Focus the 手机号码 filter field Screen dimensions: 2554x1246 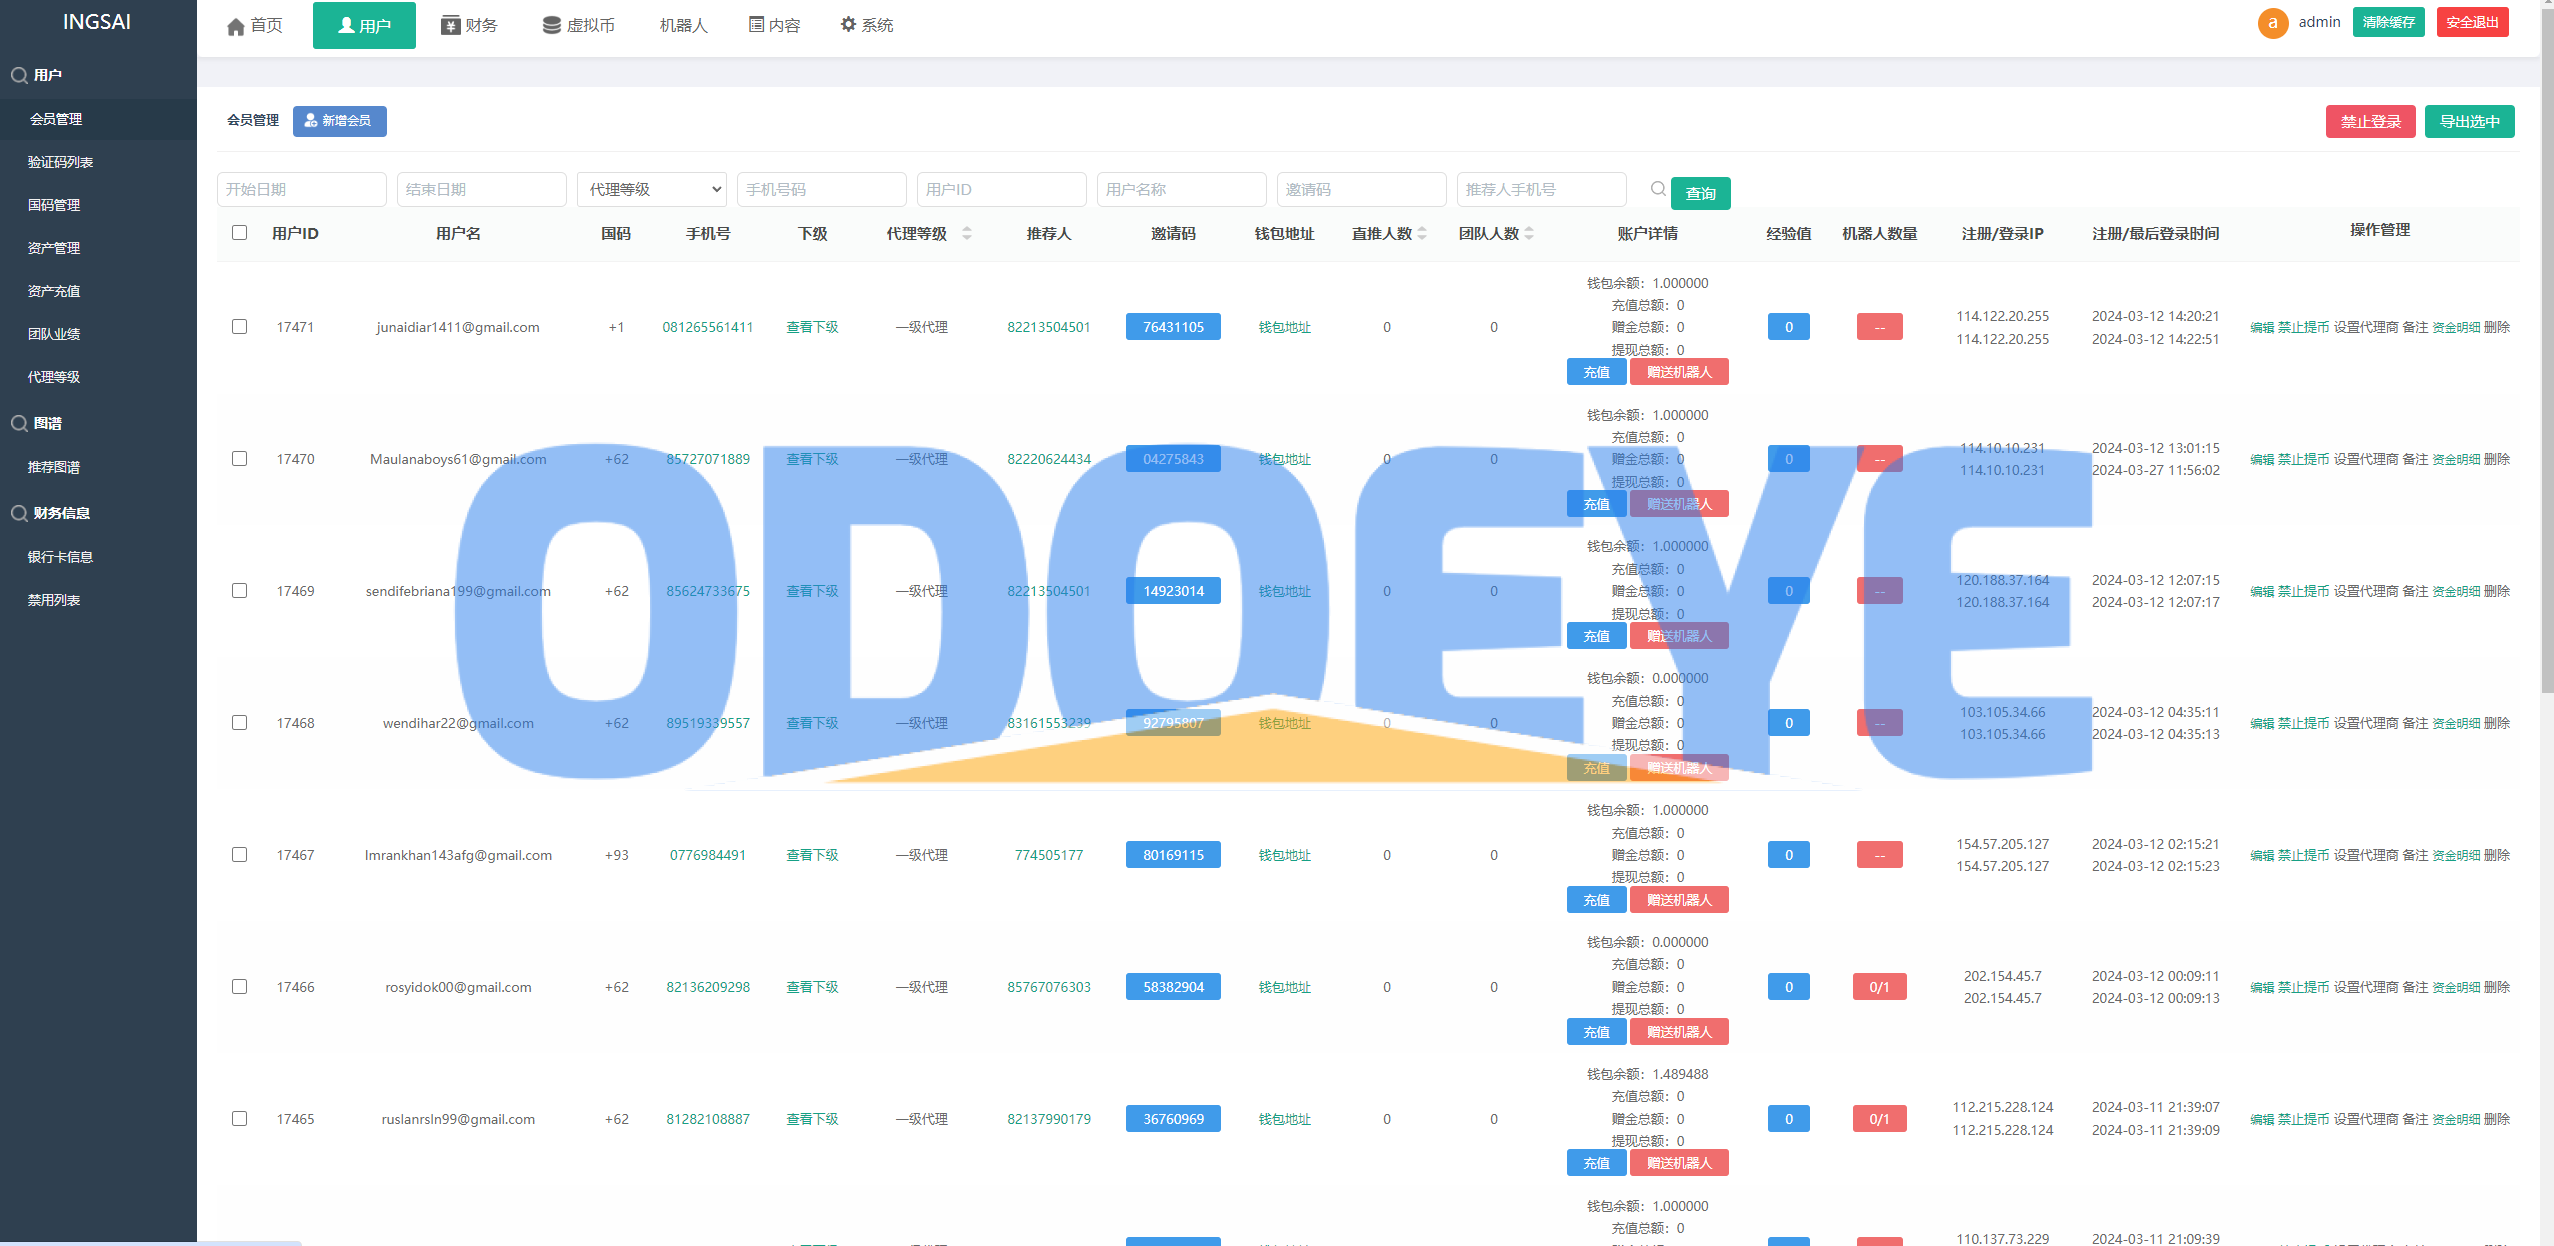point(822,189)
